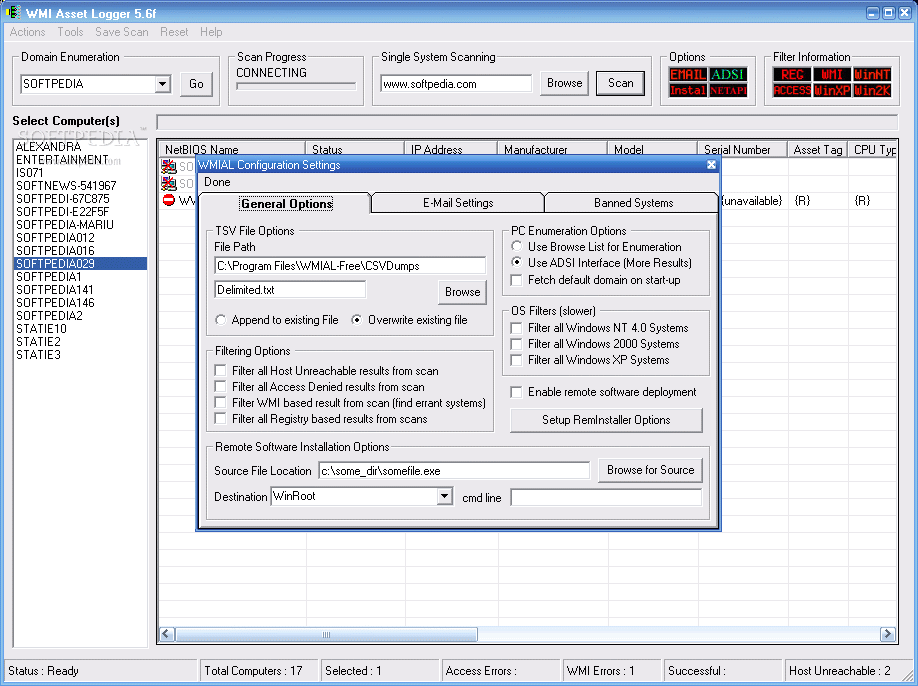
Task: Click the Go button
Action: tap(196, 84)
